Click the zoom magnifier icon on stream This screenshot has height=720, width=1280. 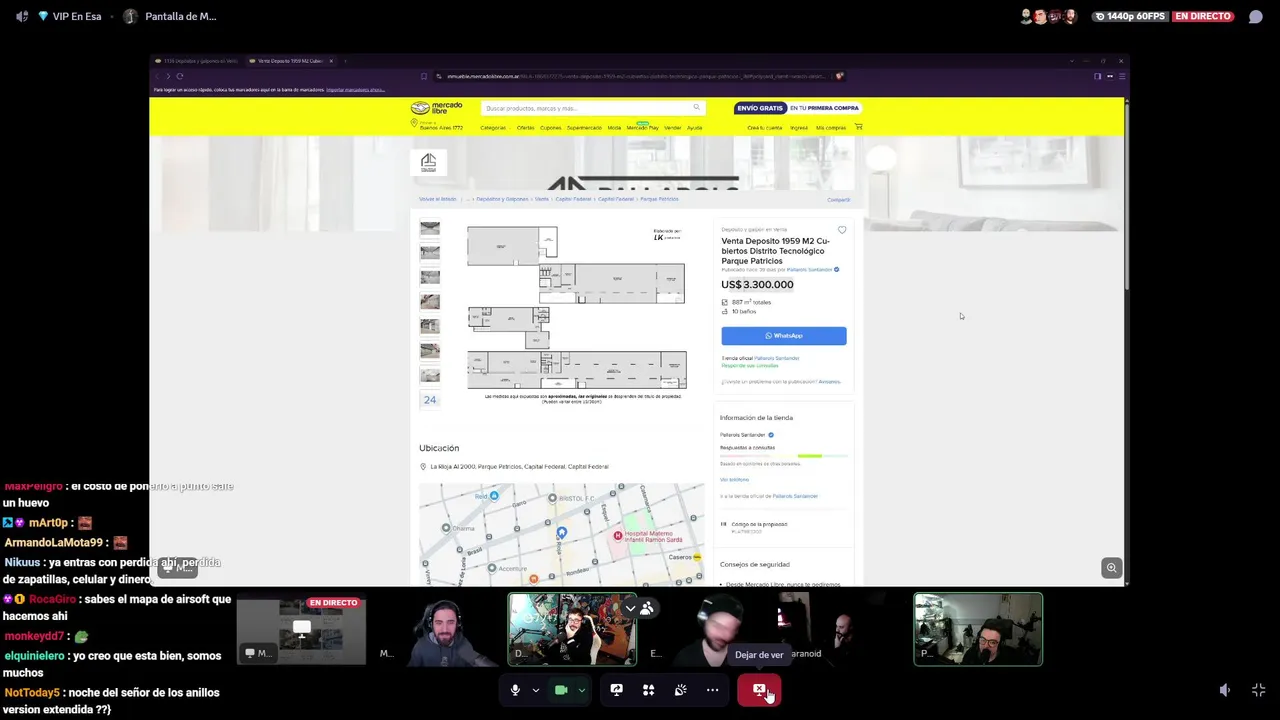(1111, 568)
